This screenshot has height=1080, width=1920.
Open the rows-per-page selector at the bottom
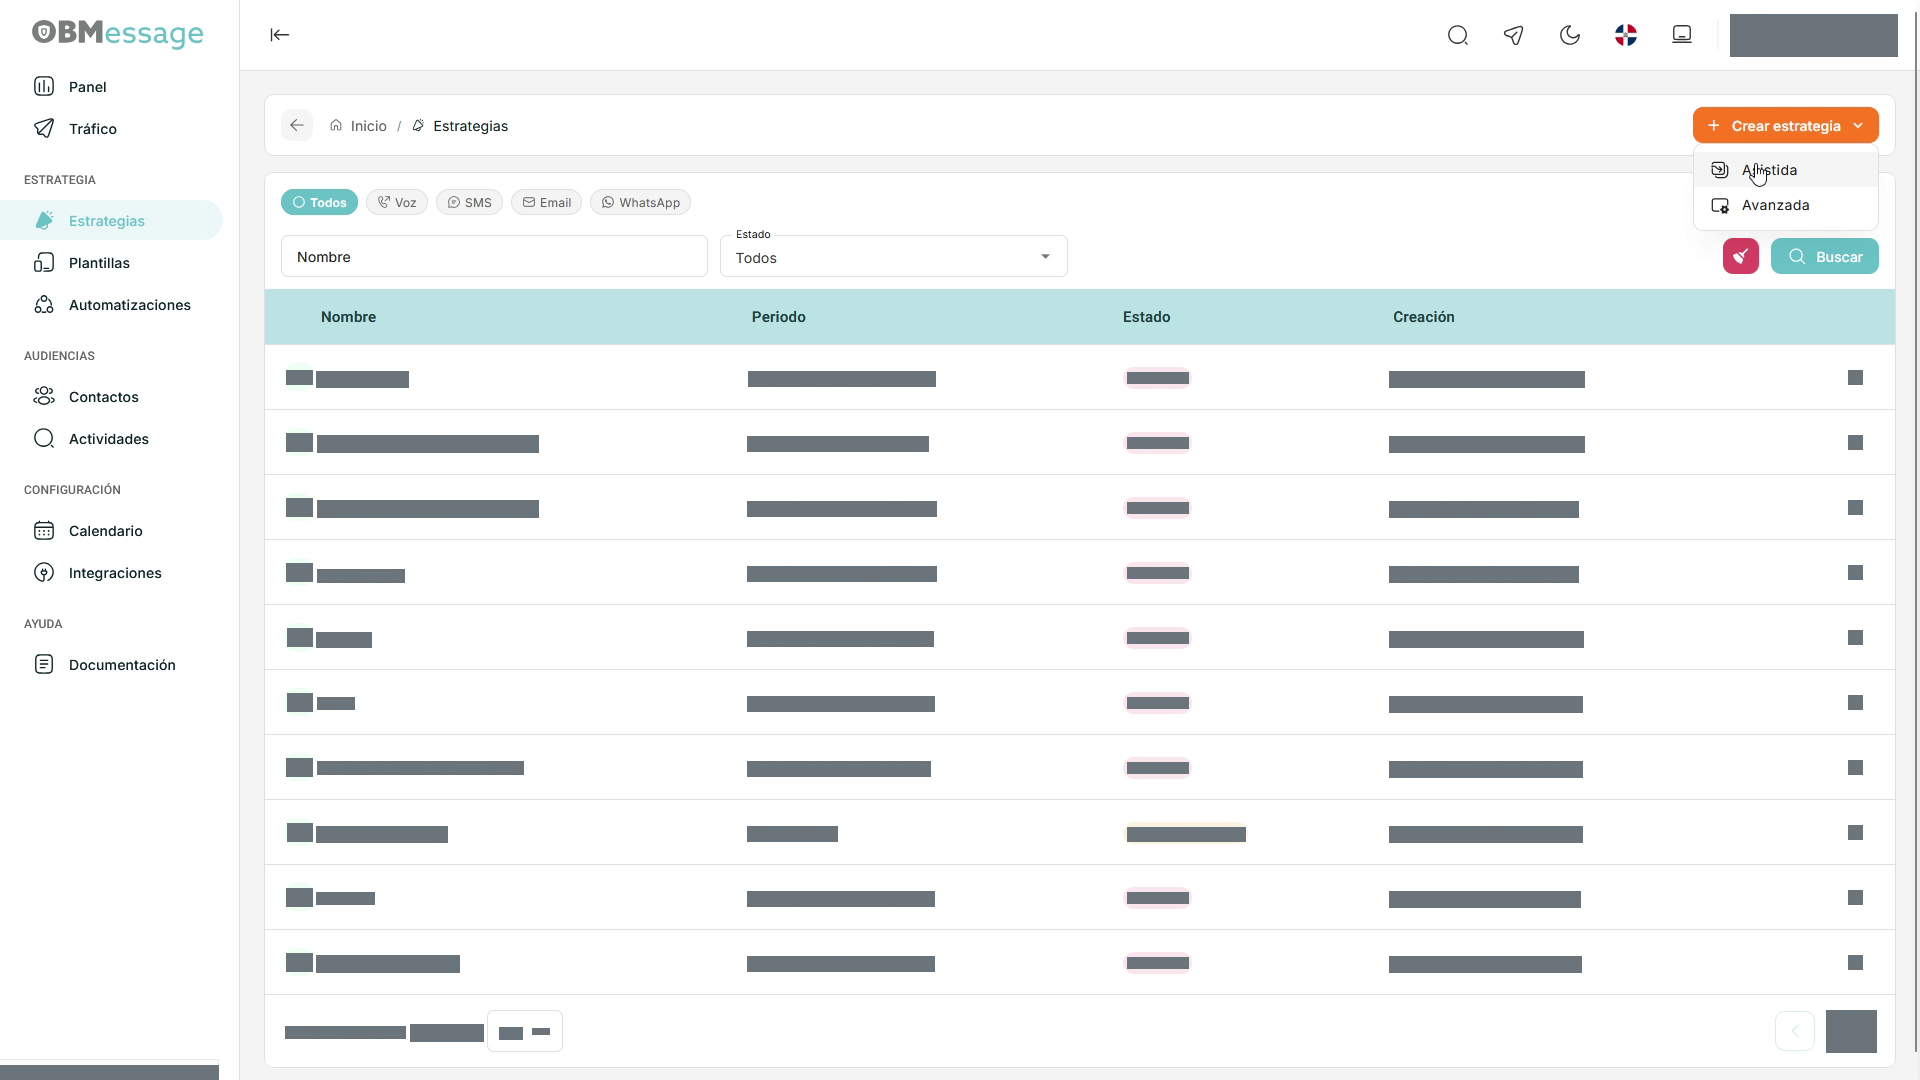click(x=525, y=1031)
